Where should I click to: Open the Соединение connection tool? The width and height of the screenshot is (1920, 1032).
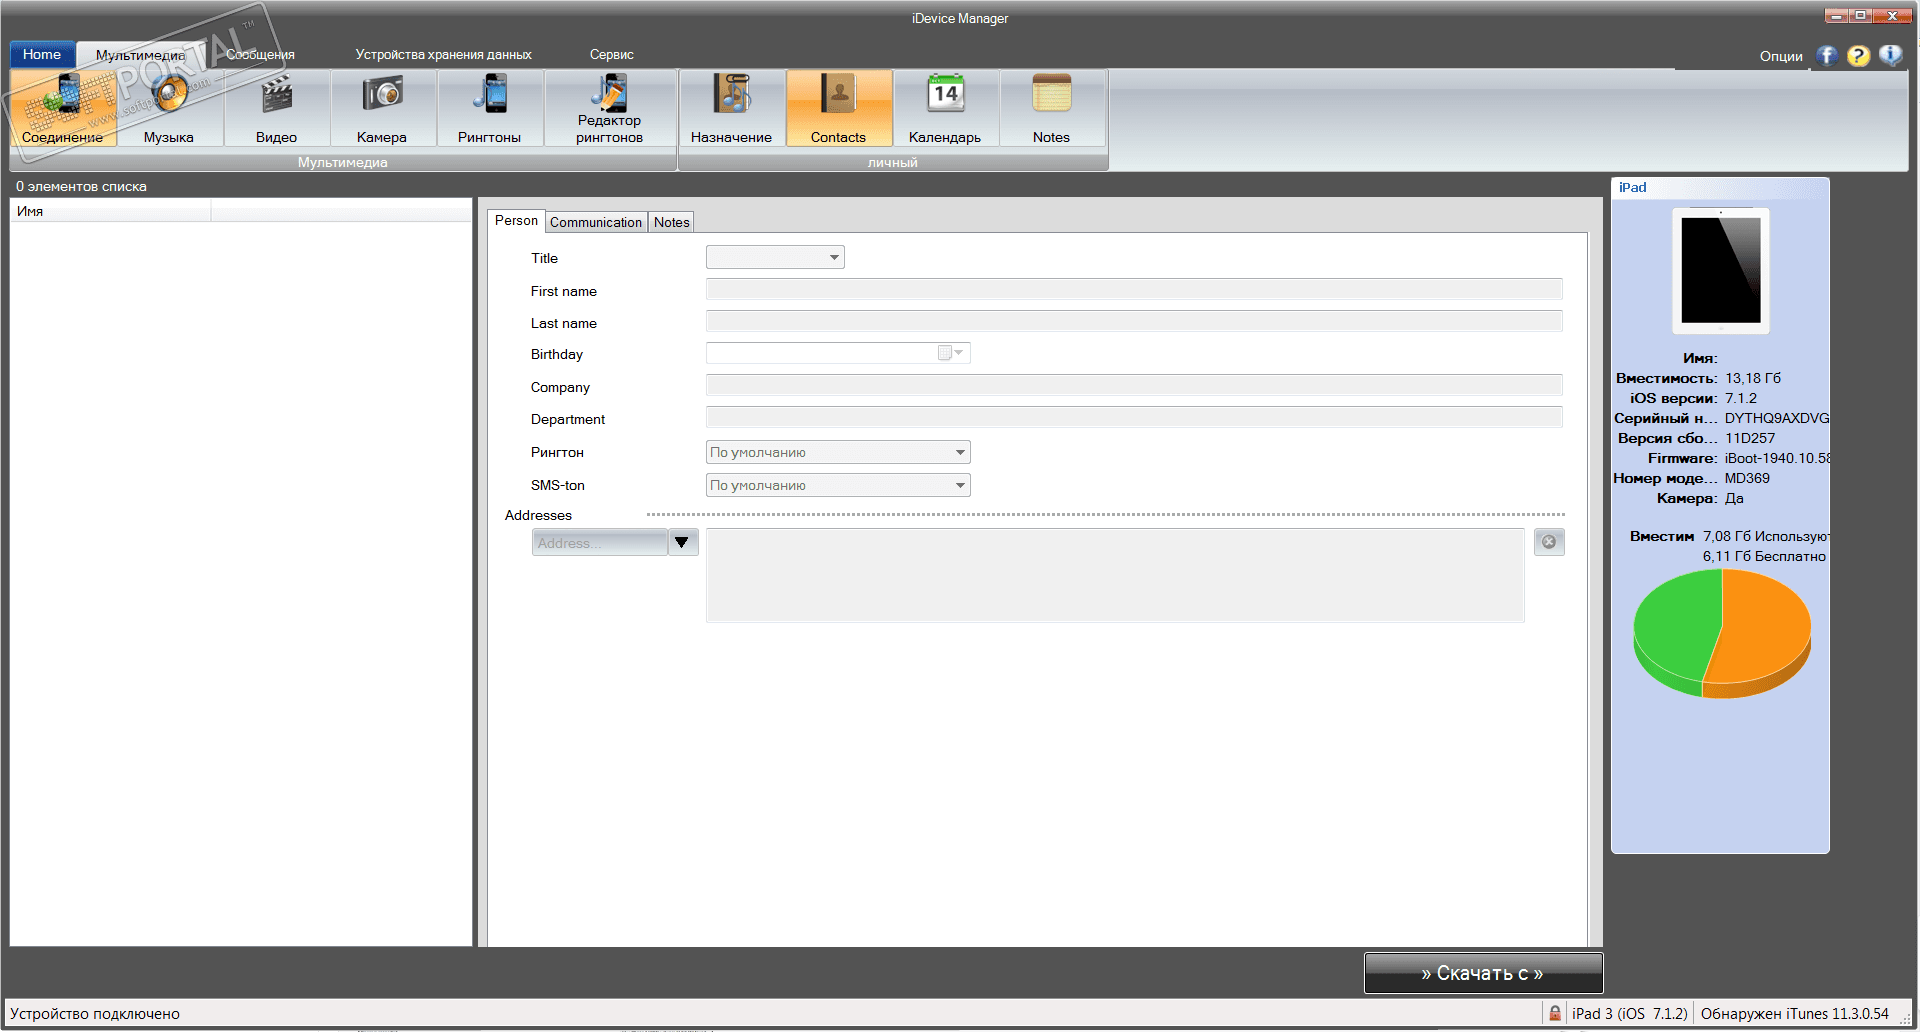coord(63,109)
